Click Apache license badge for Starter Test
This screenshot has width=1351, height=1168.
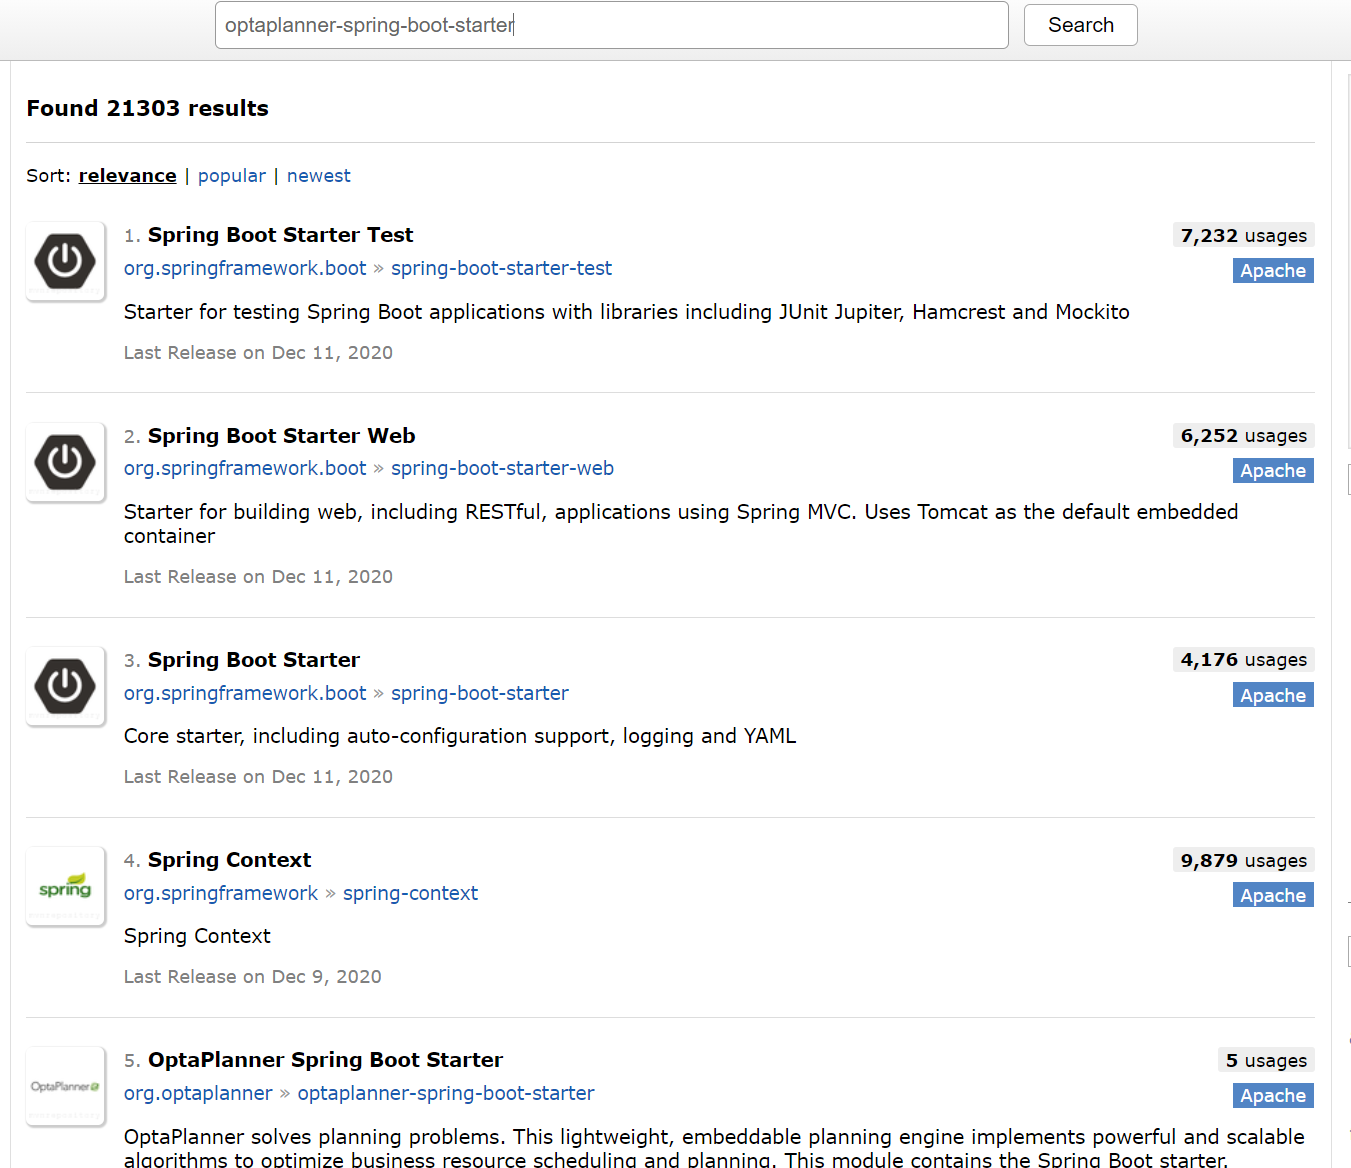click(1273, 271)
